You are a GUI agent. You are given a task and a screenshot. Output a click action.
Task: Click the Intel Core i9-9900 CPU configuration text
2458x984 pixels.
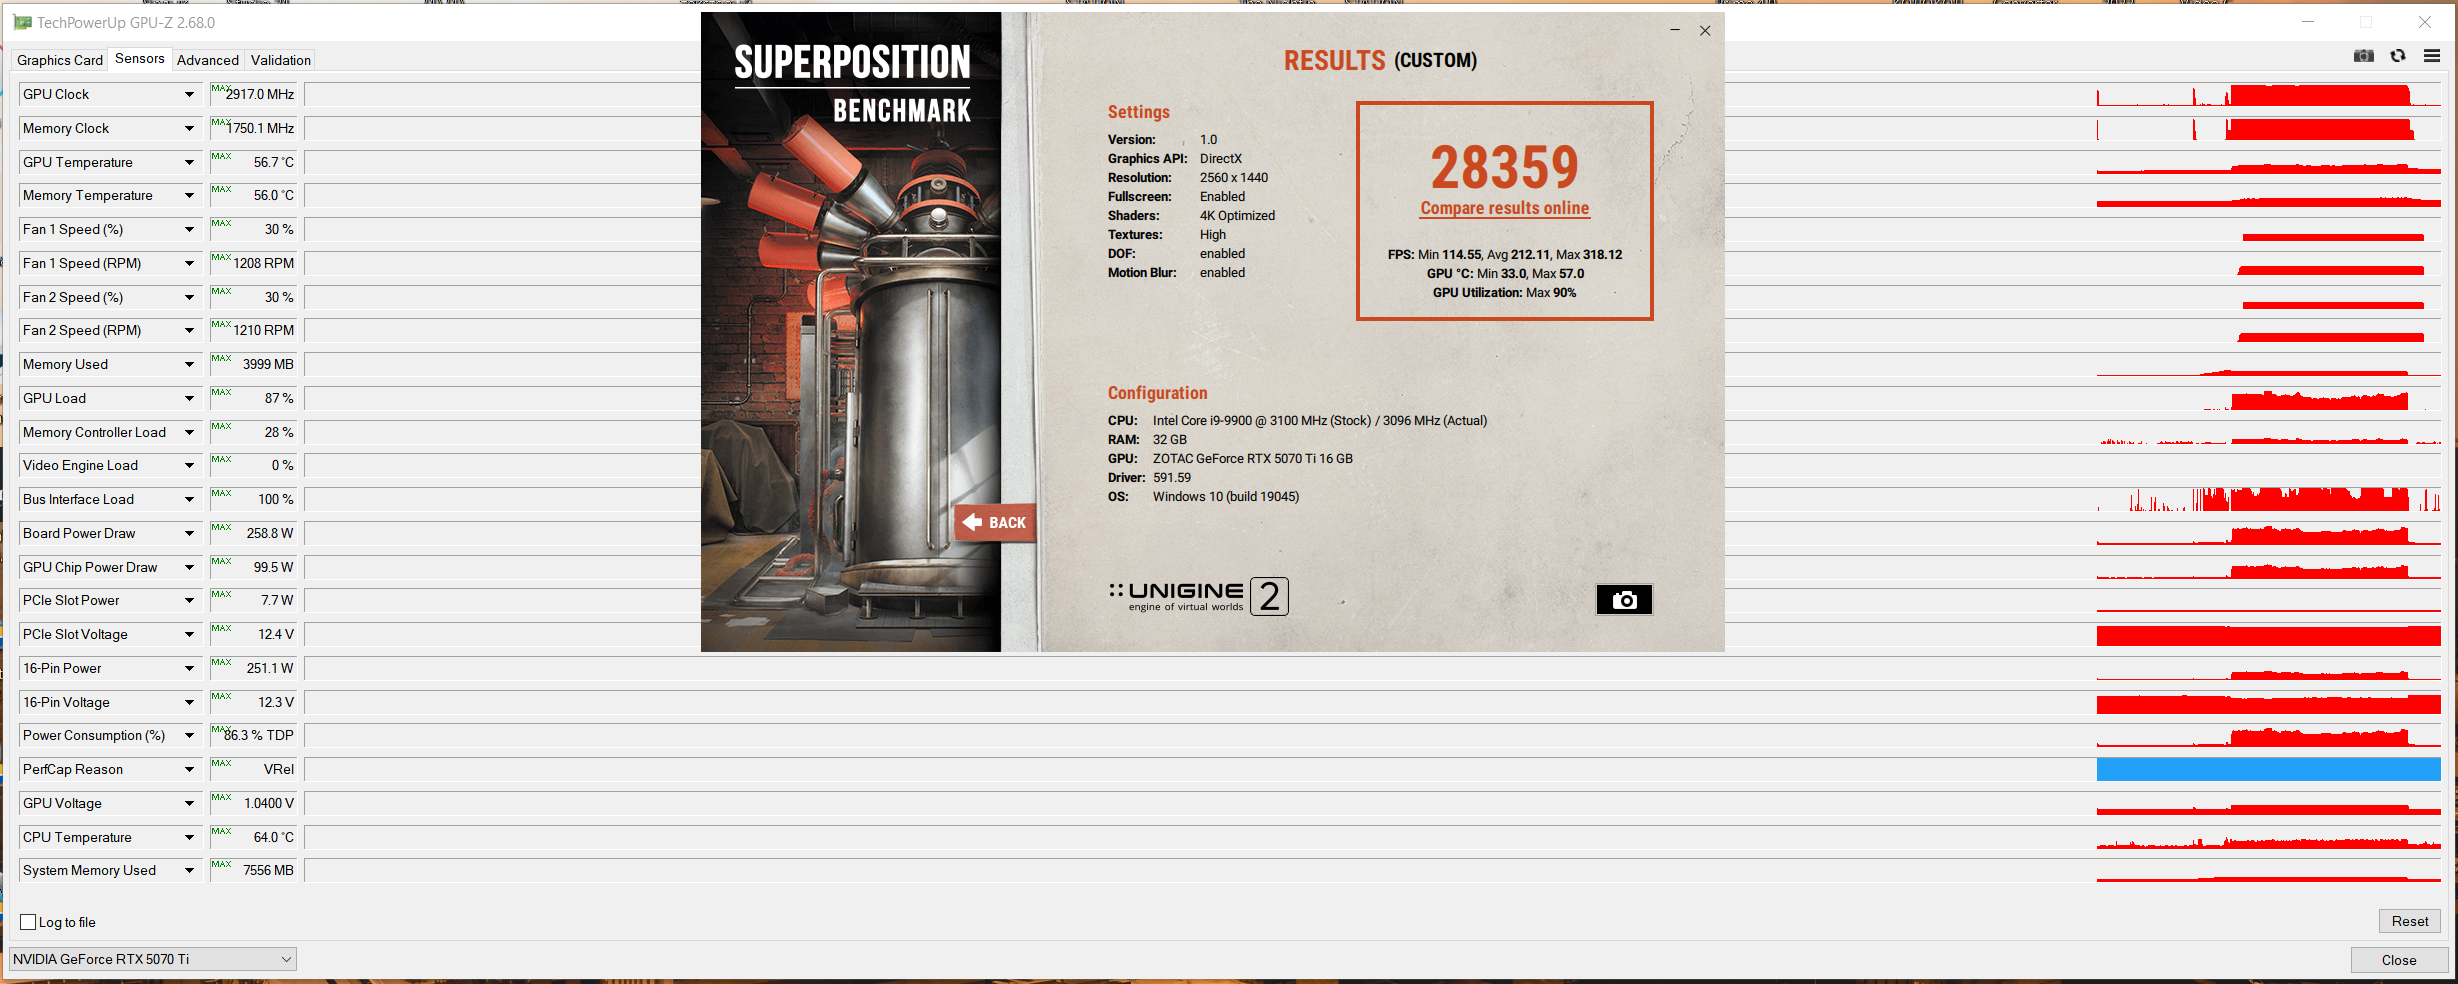coord(1320,421)
